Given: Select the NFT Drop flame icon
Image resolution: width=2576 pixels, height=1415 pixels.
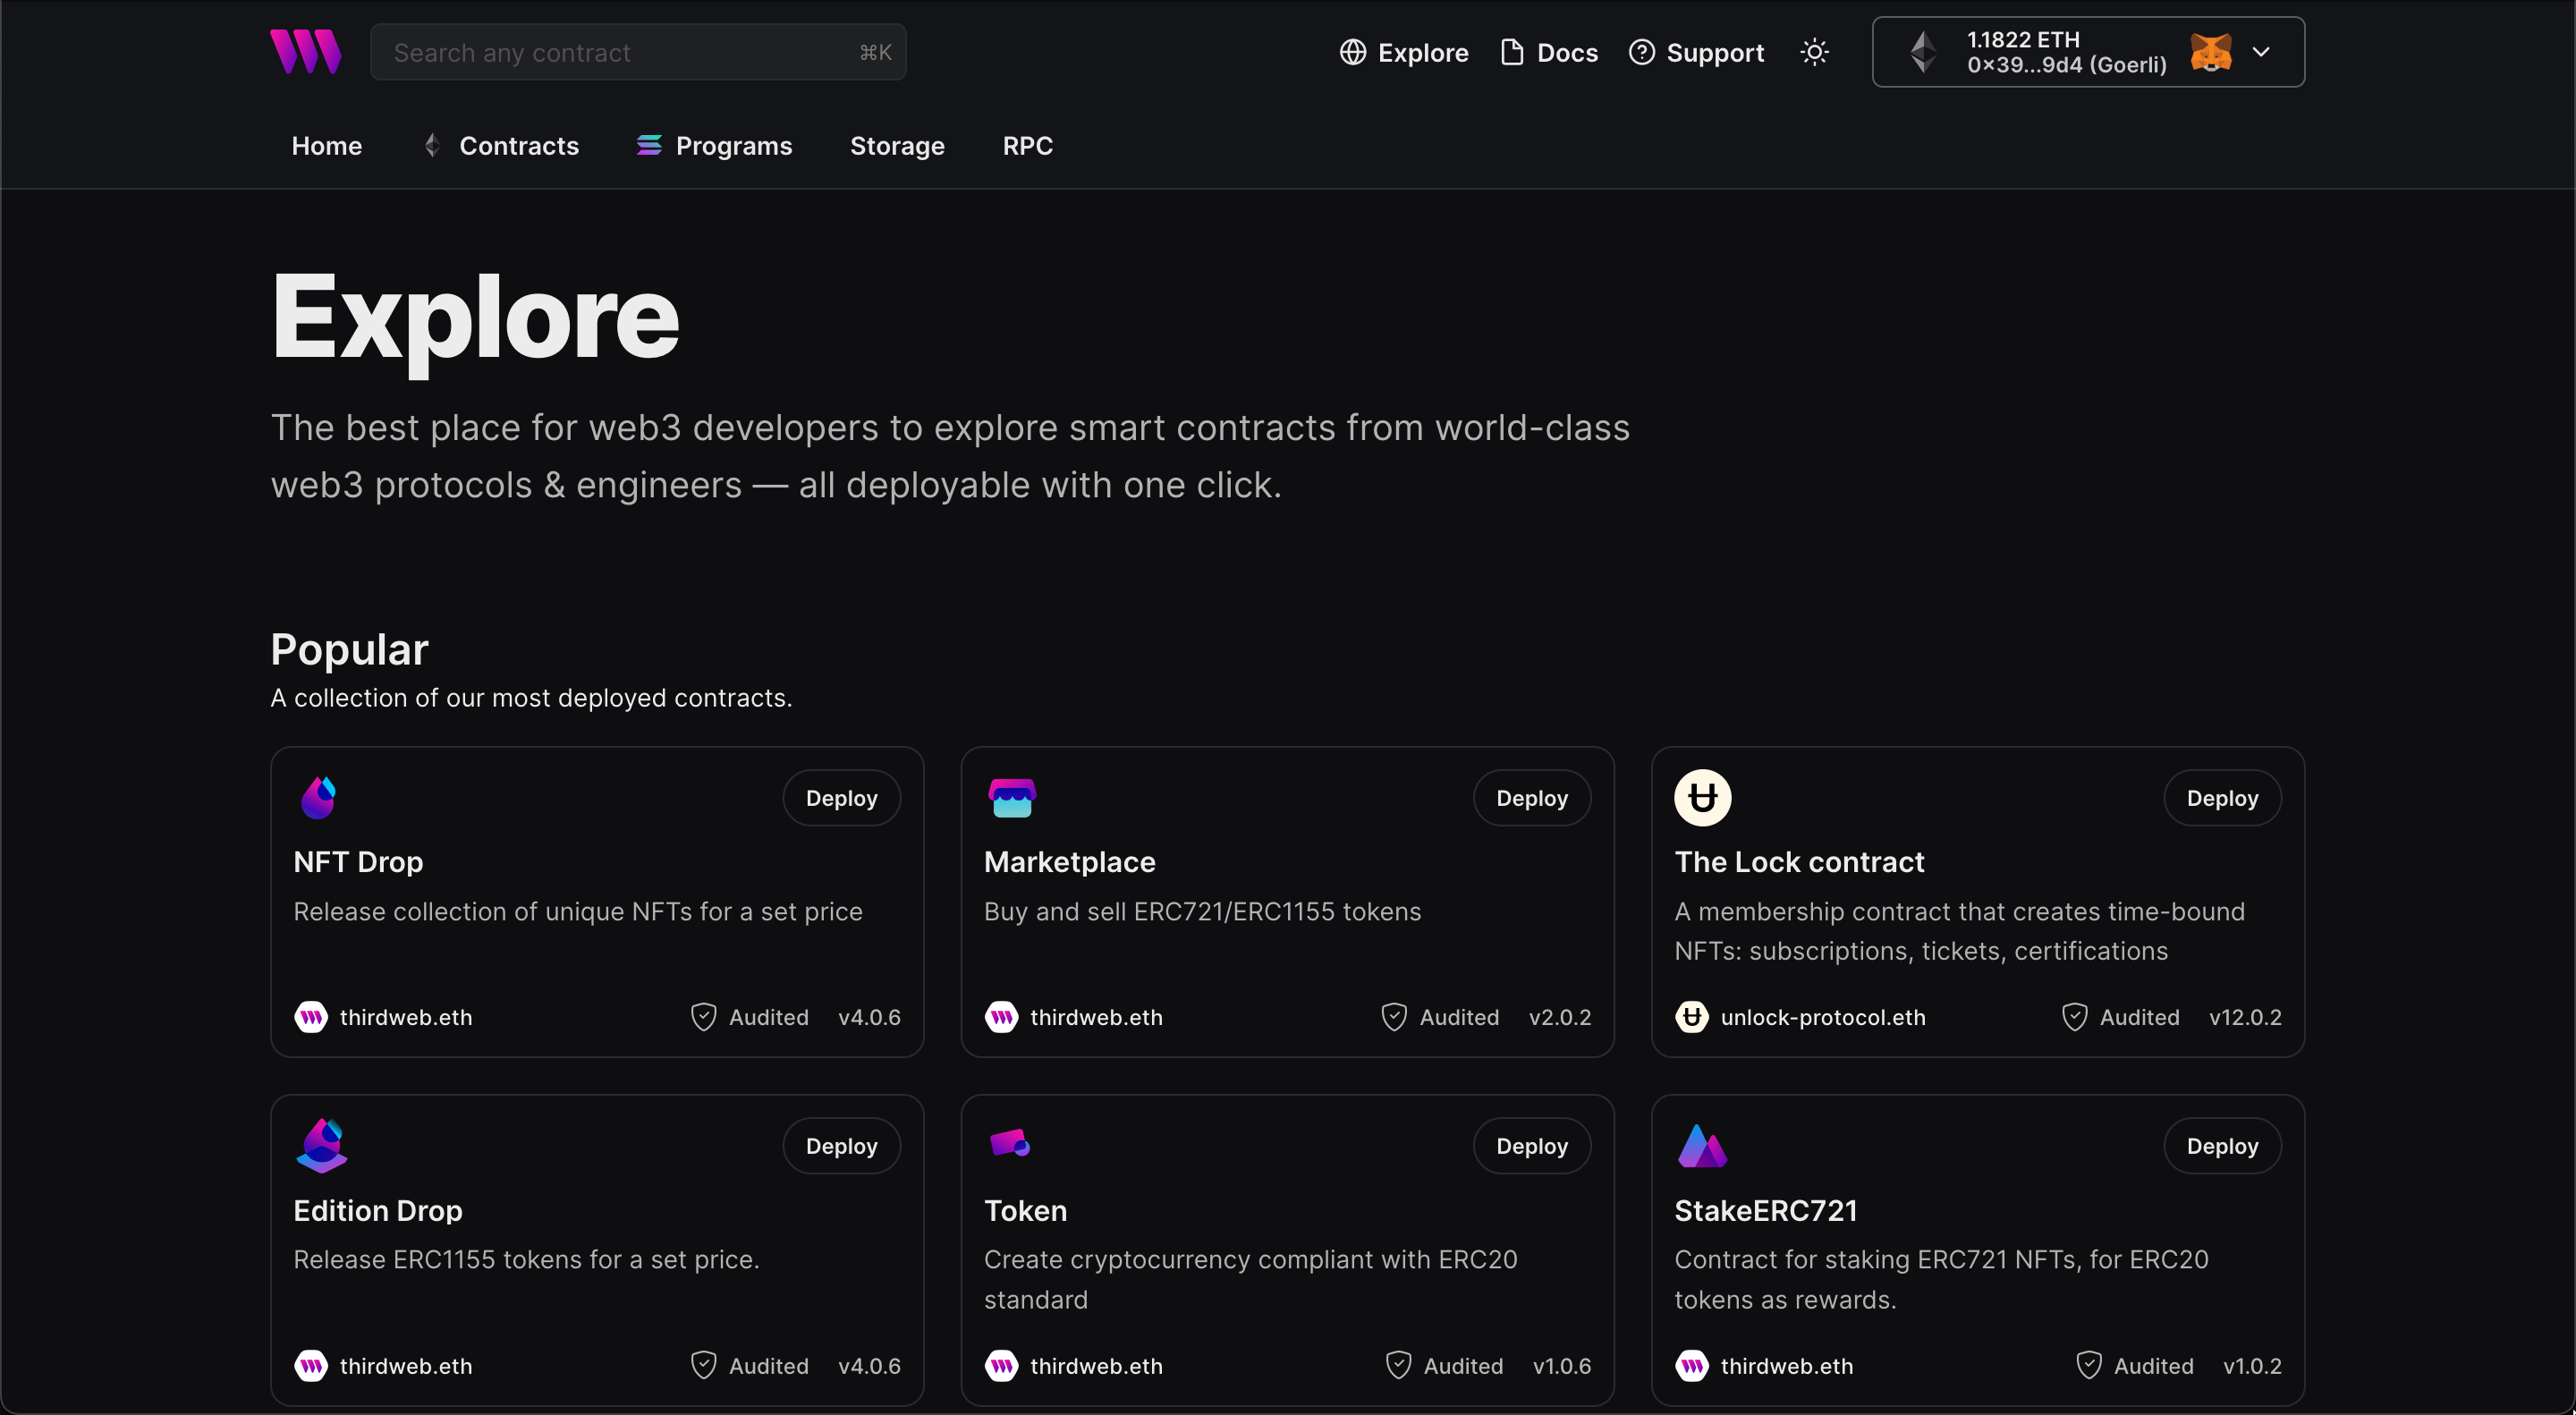Looking at the screenshot, I should coord(318,797).
